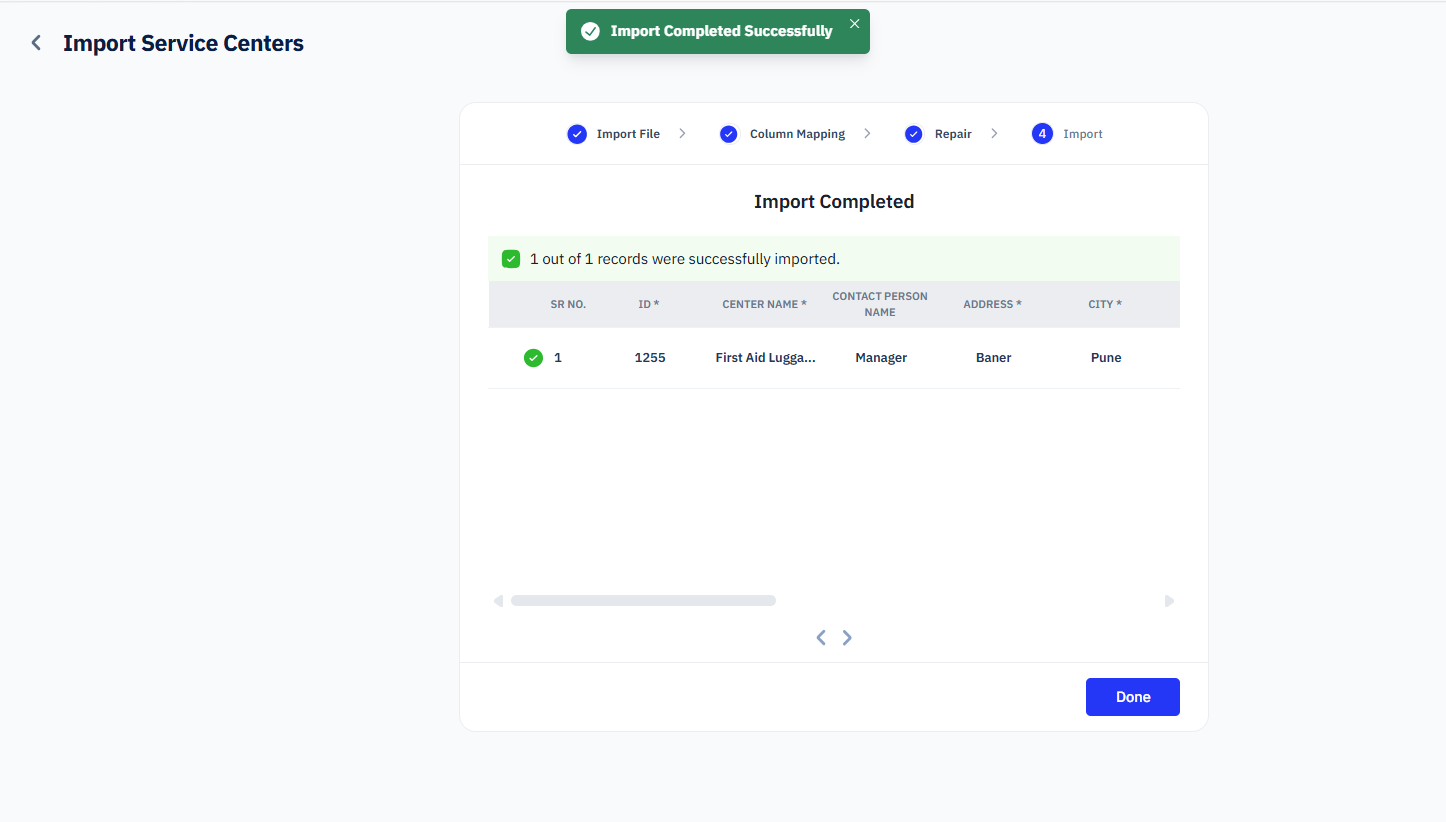Click the scrollbar right arrow

[x=1169, y=601]
